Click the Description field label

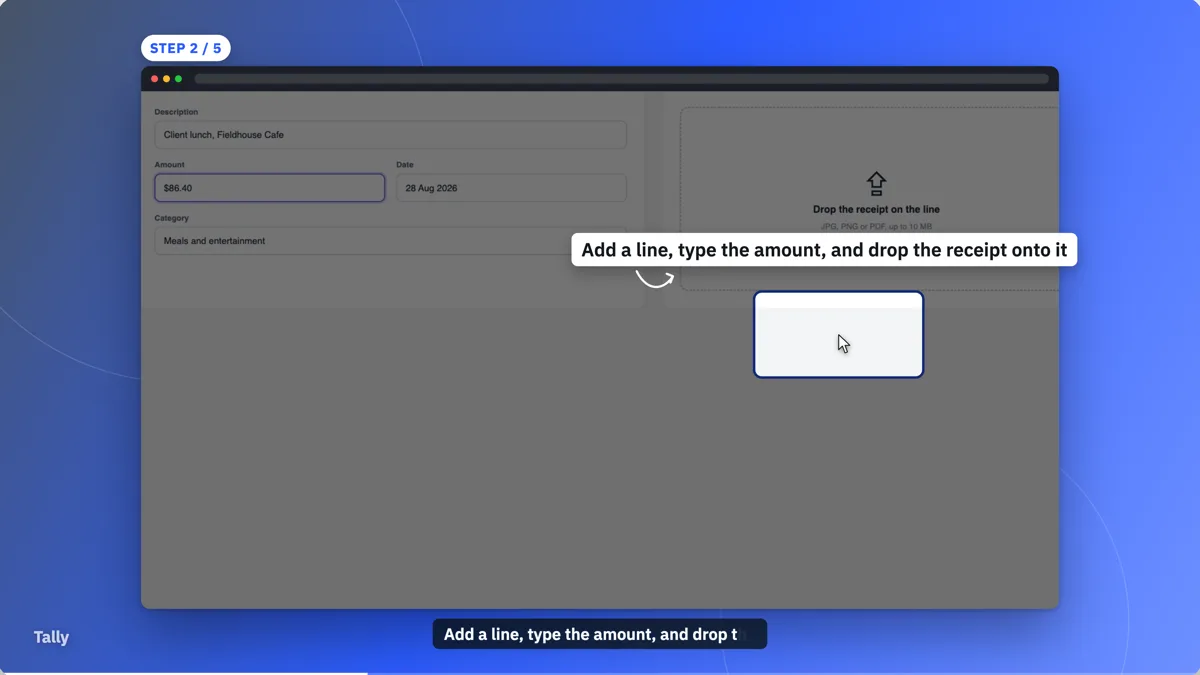[176, 112]
